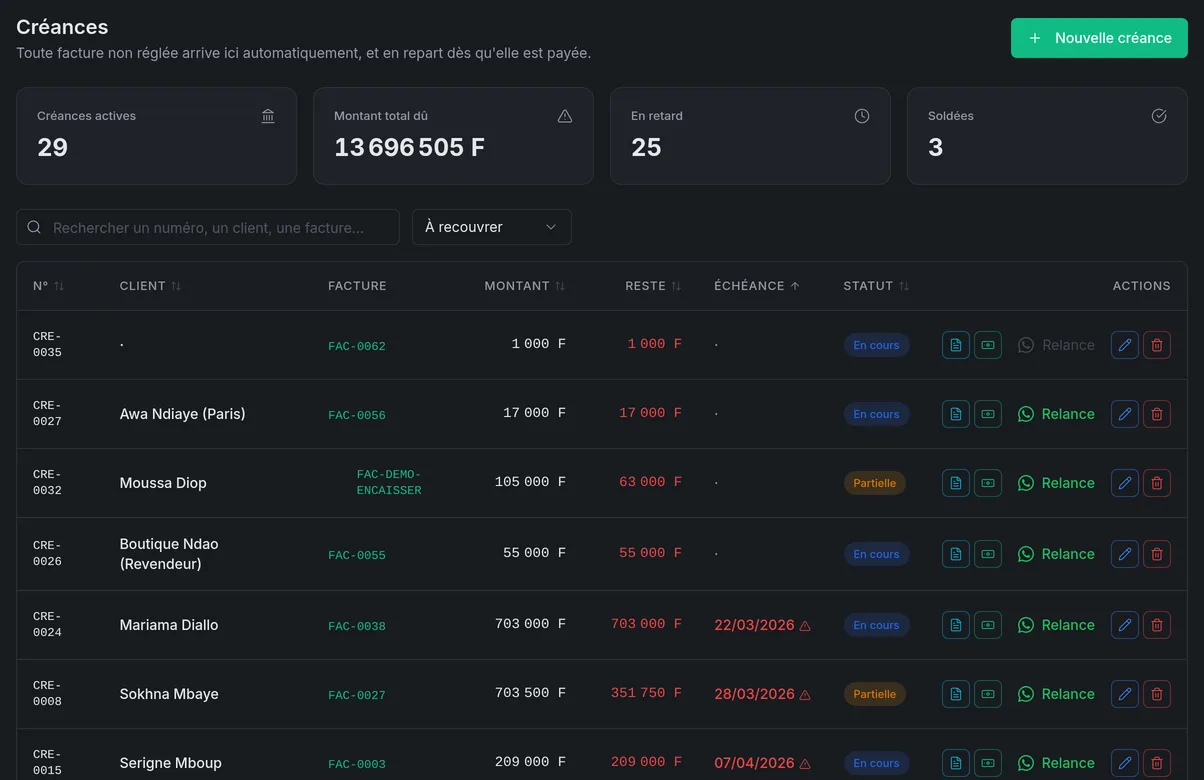Delete Sokhna Mbaye's créance with the trash icon

pyautogui.click(x=1157, y=694)
